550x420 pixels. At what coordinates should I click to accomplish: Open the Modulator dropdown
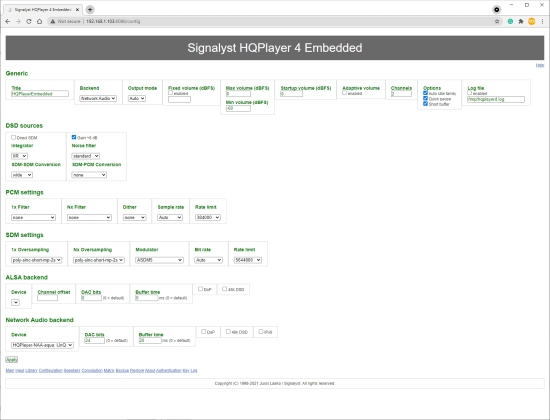point(159,260)
